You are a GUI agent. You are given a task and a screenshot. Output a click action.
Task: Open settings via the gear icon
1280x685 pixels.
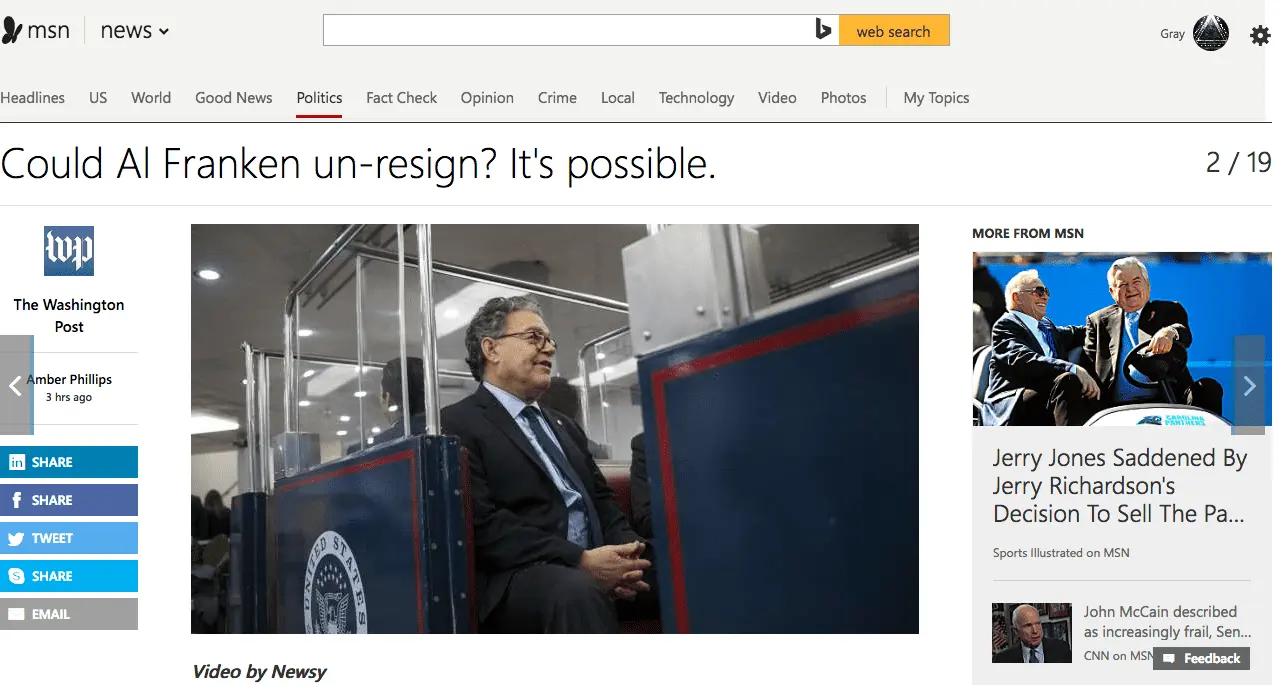click(x=1260, y=36)
